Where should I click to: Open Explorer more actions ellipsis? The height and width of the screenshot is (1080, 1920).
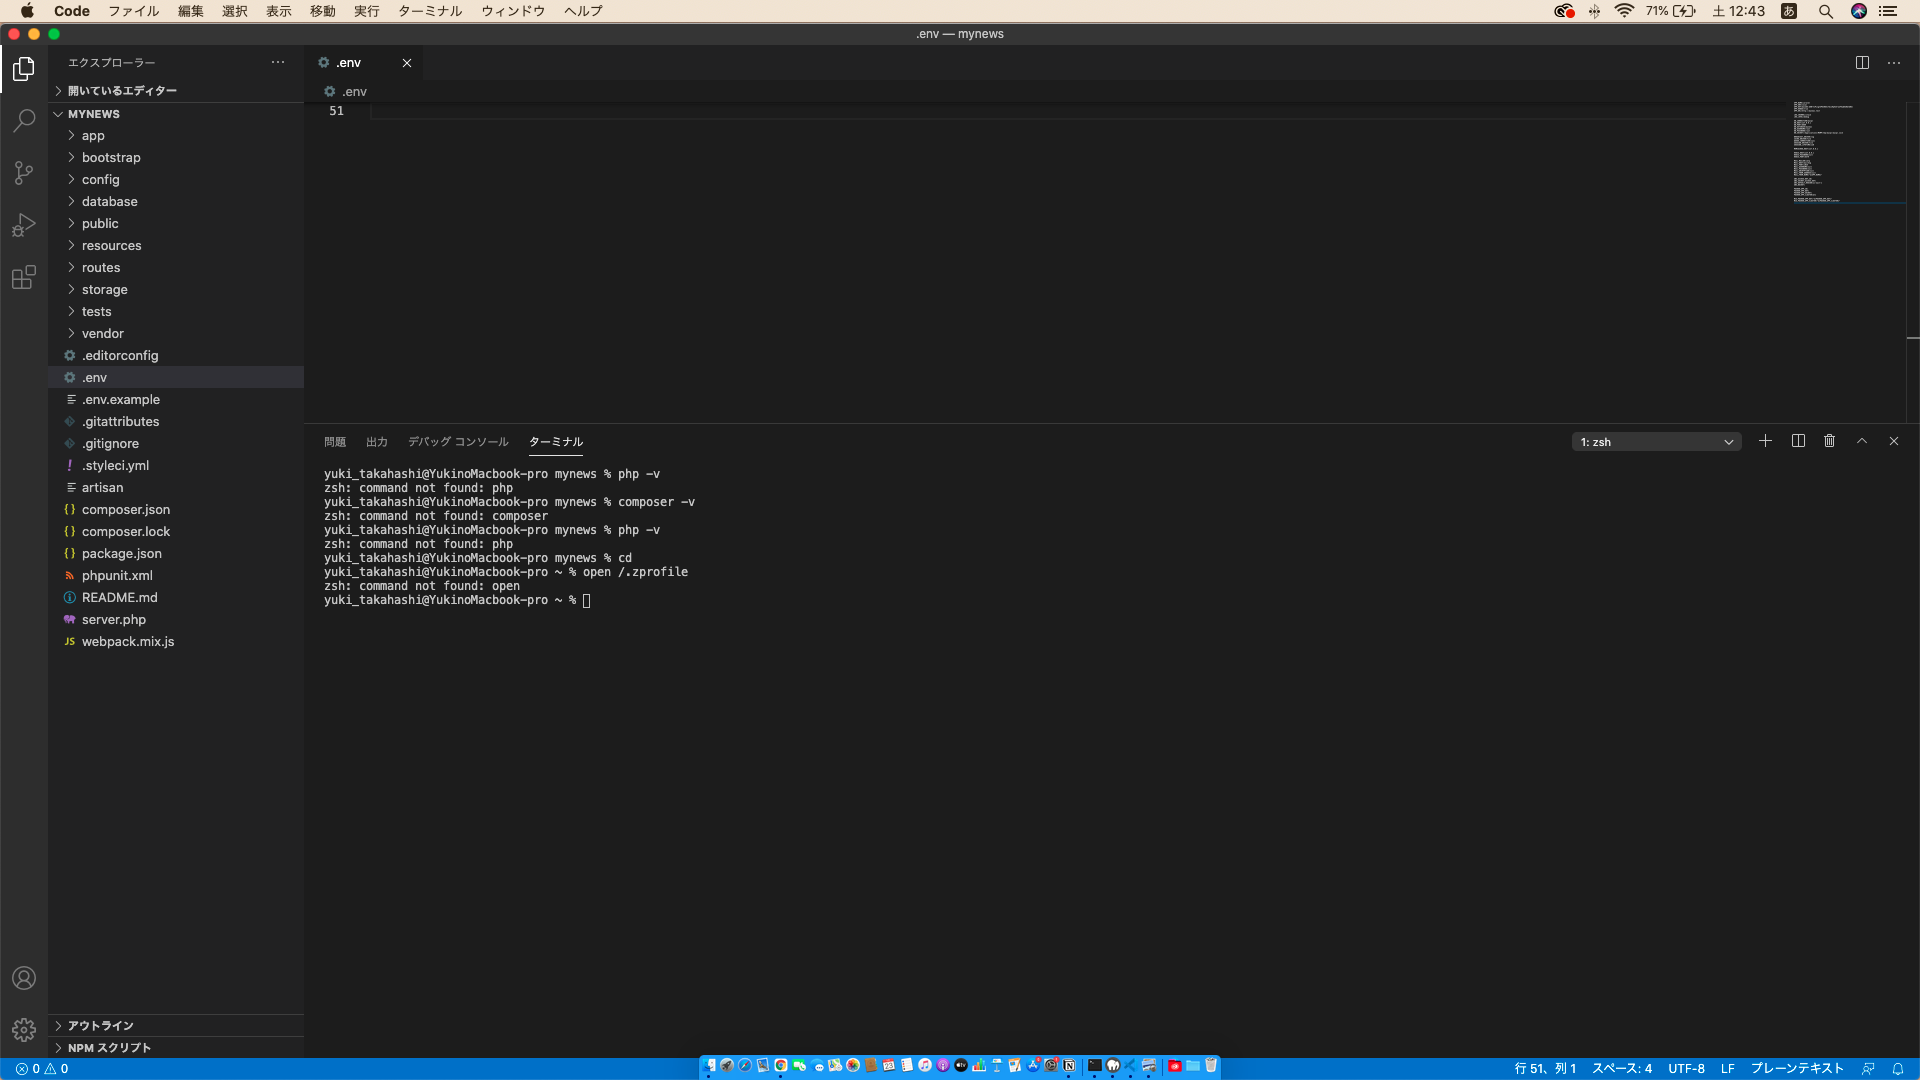[x=278, y=62]
